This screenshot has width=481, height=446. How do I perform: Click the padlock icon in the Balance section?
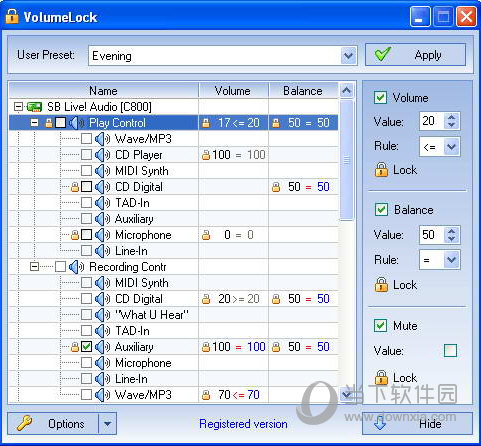tap(381, 284)
